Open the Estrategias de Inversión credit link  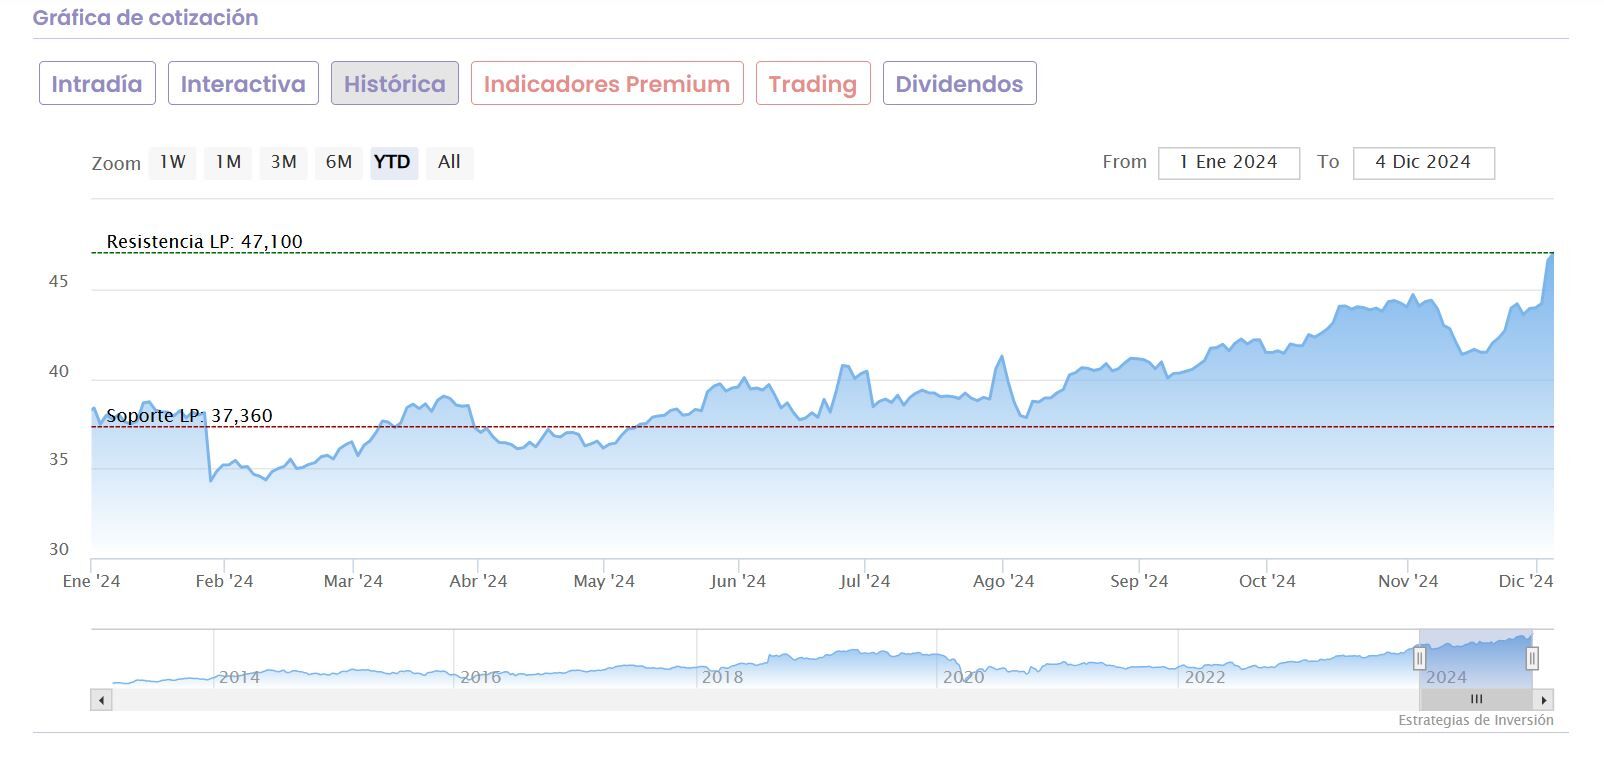tap(1475, 720)
